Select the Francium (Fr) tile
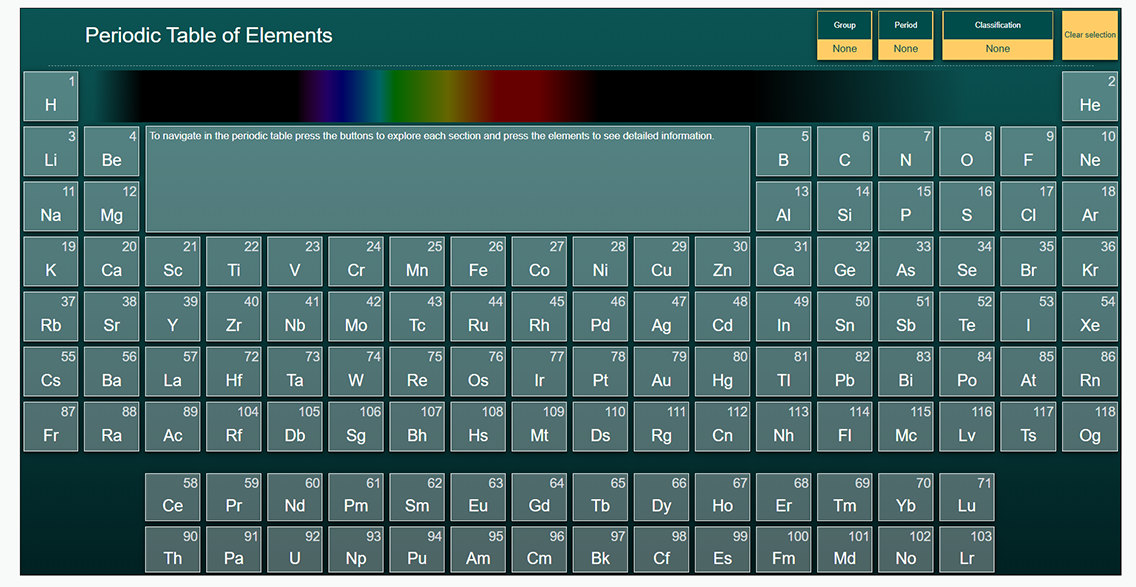This screenshot has width=1136, height=587. pos(51,427)
